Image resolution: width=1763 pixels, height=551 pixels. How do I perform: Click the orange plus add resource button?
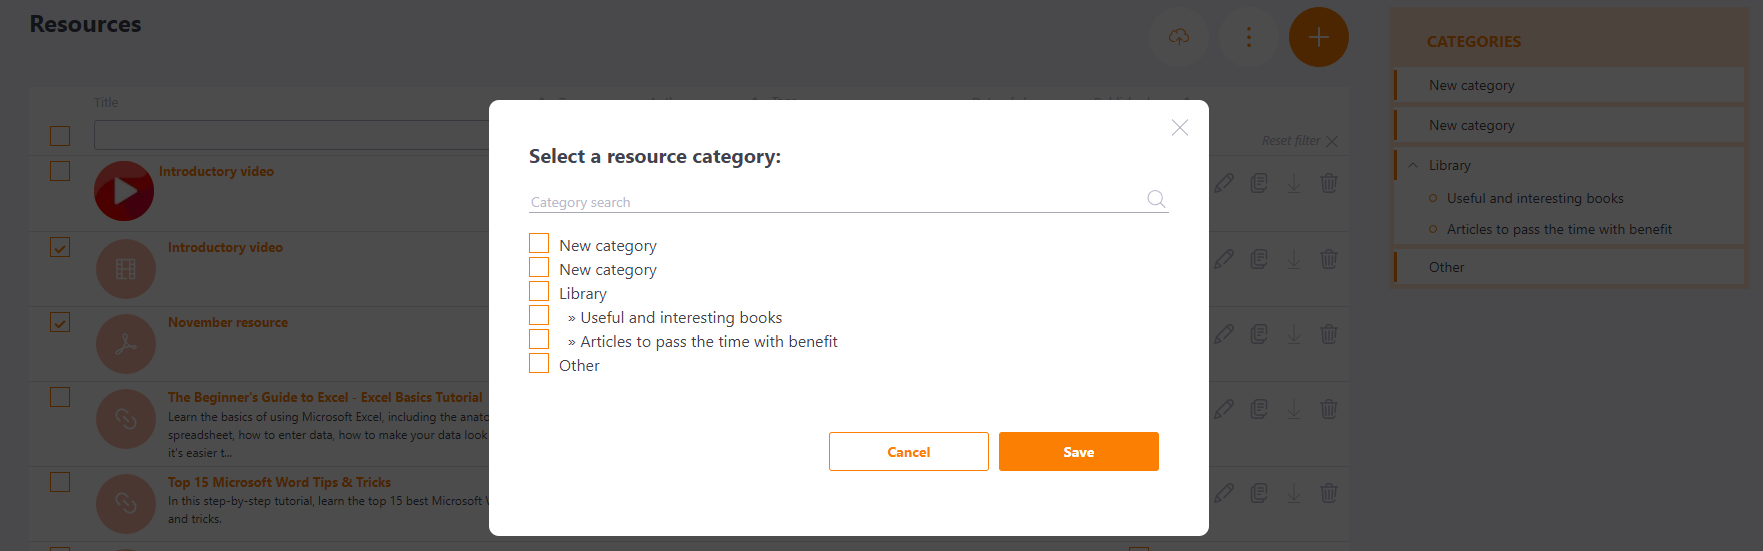(1319, 37)
